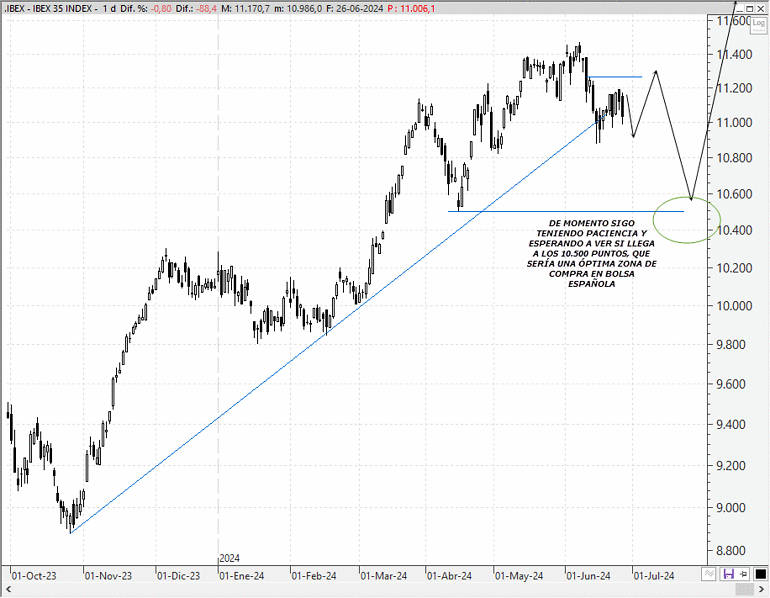Click the 10.600 price axis label
770x598 pixels.
[734, 194]
